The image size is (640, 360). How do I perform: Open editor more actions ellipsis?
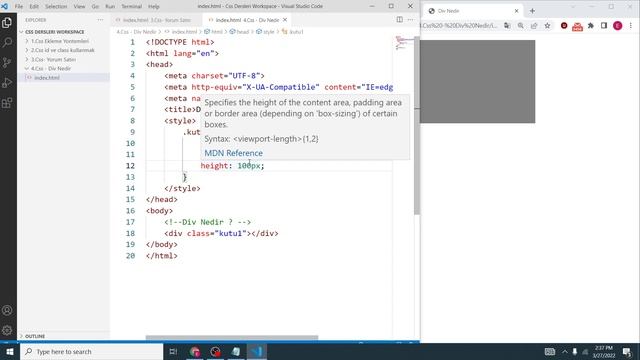point(411,20)
